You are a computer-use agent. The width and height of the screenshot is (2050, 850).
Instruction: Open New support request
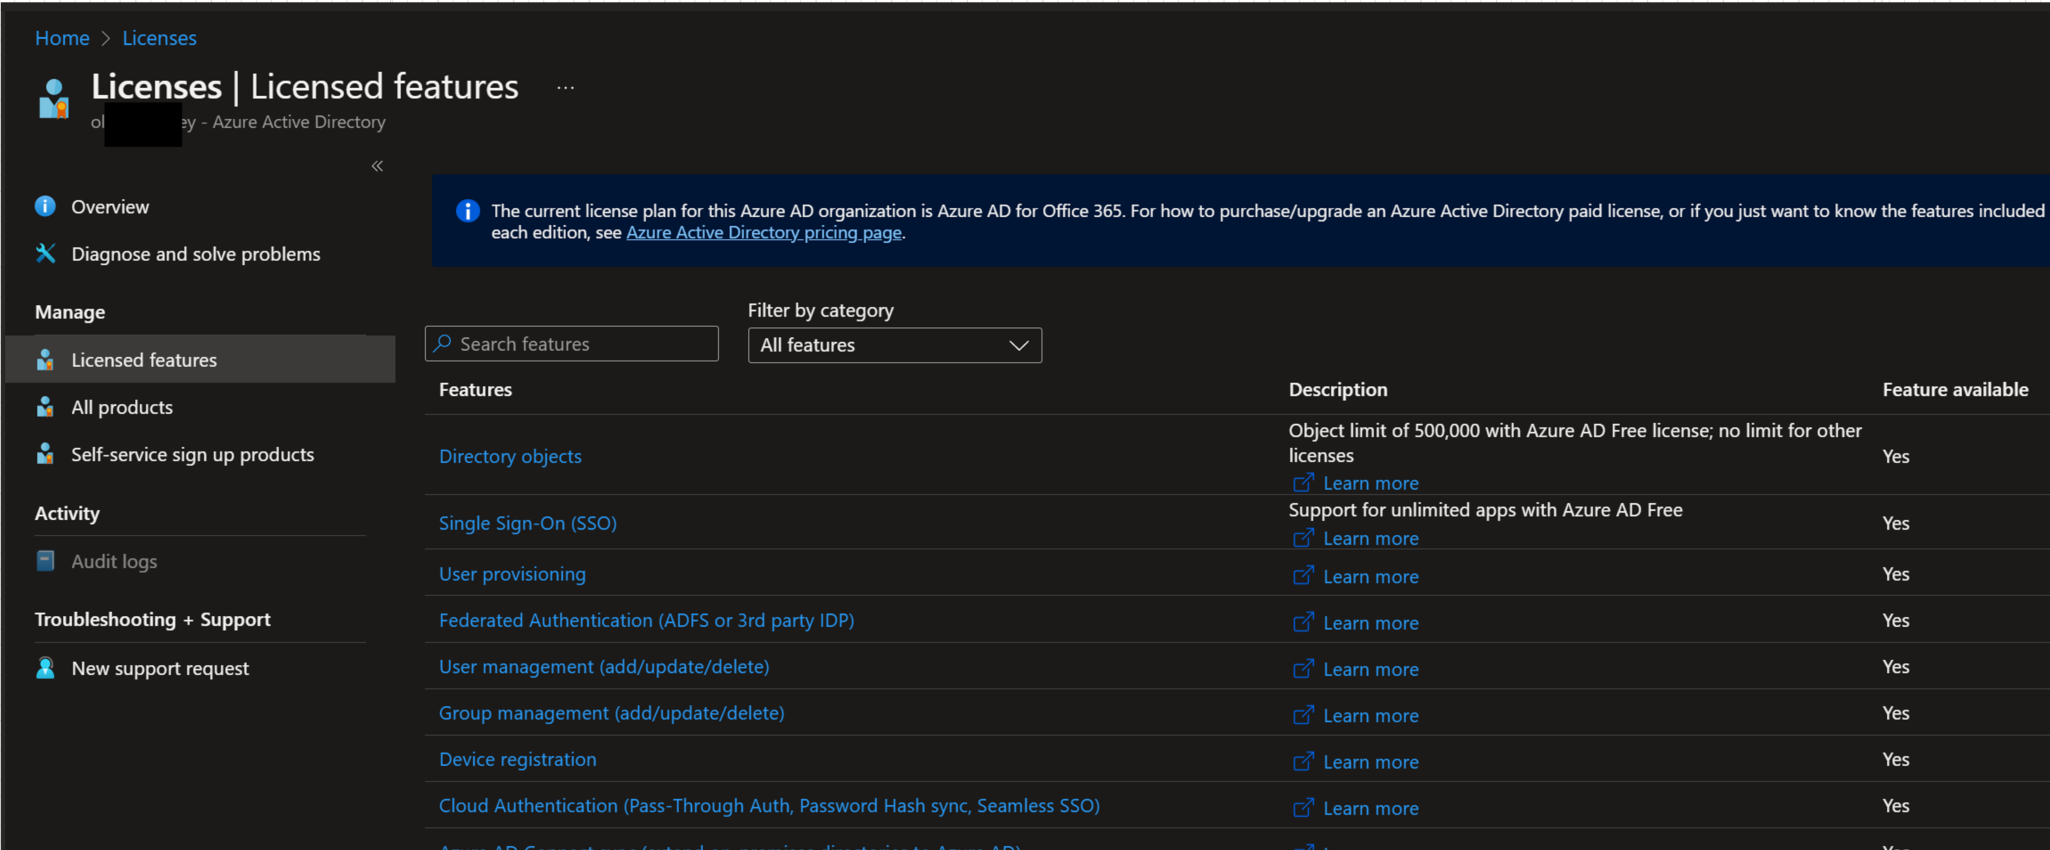[x=160, y=668]
